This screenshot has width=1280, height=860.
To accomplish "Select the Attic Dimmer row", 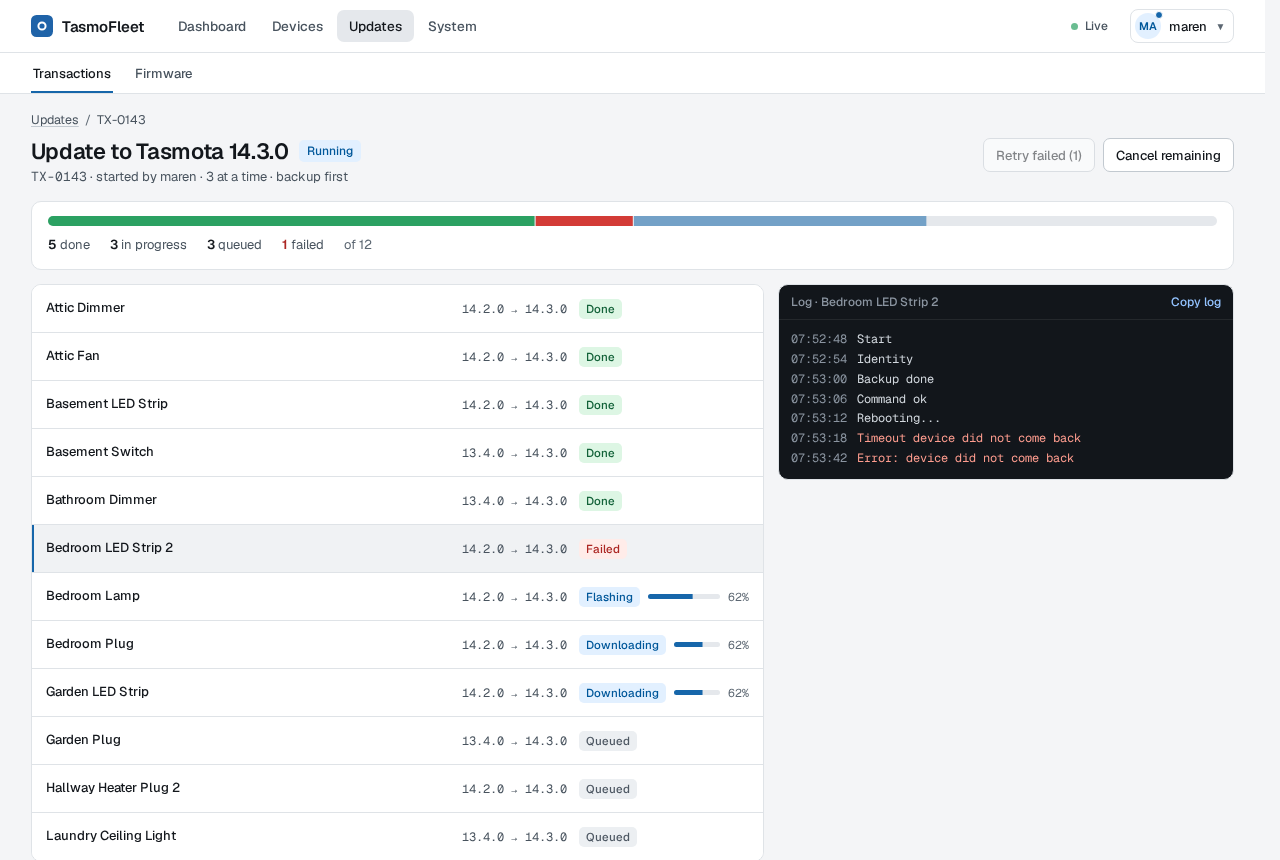I will point(398,309).
